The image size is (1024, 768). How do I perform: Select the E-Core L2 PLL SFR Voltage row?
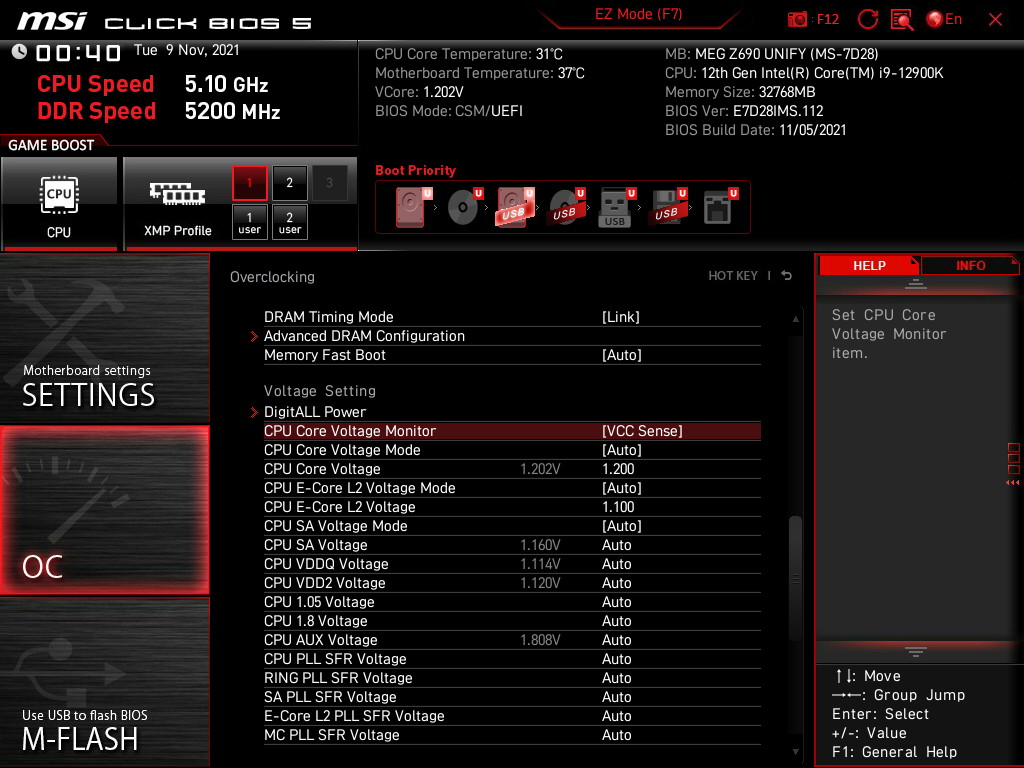(x=512, y=716)
